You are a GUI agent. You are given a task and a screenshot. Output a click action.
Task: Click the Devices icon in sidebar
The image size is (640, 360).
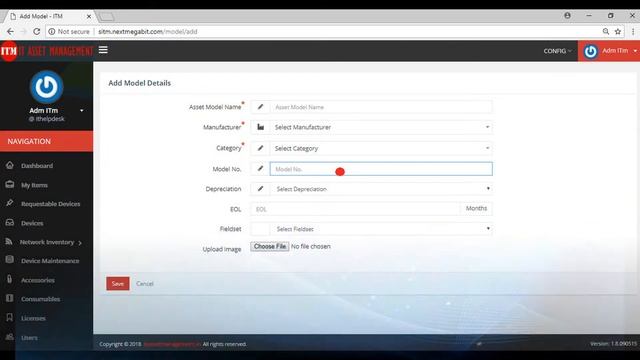pos(10,223)
